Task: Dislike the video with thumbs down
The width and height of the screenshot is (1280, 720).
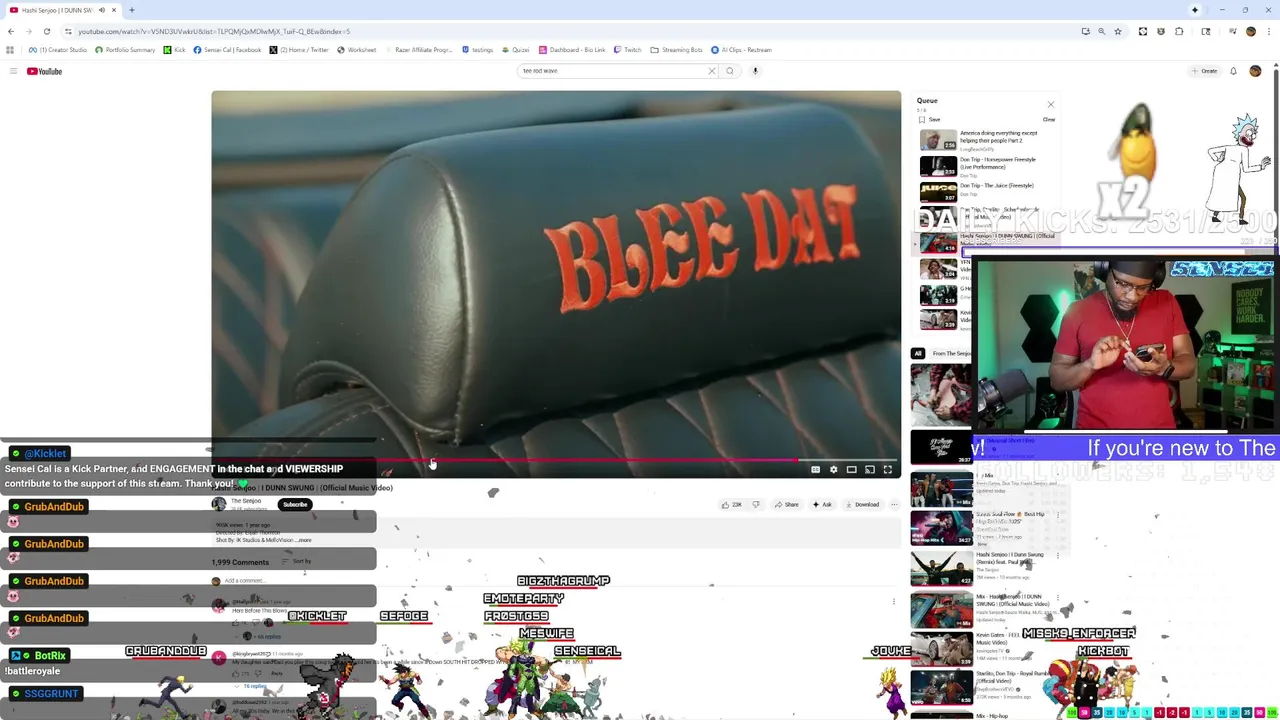Action: tap(756, 504)
